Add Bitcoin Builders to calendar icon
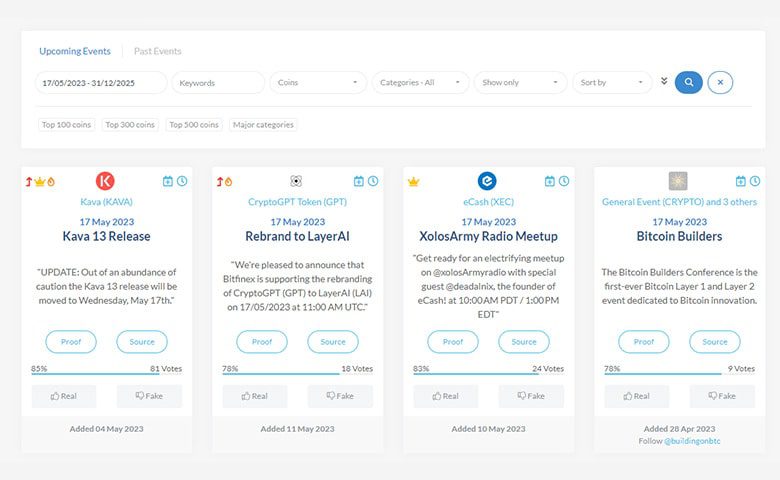This screenshot has width=780, height=480. tap(741, 181)
